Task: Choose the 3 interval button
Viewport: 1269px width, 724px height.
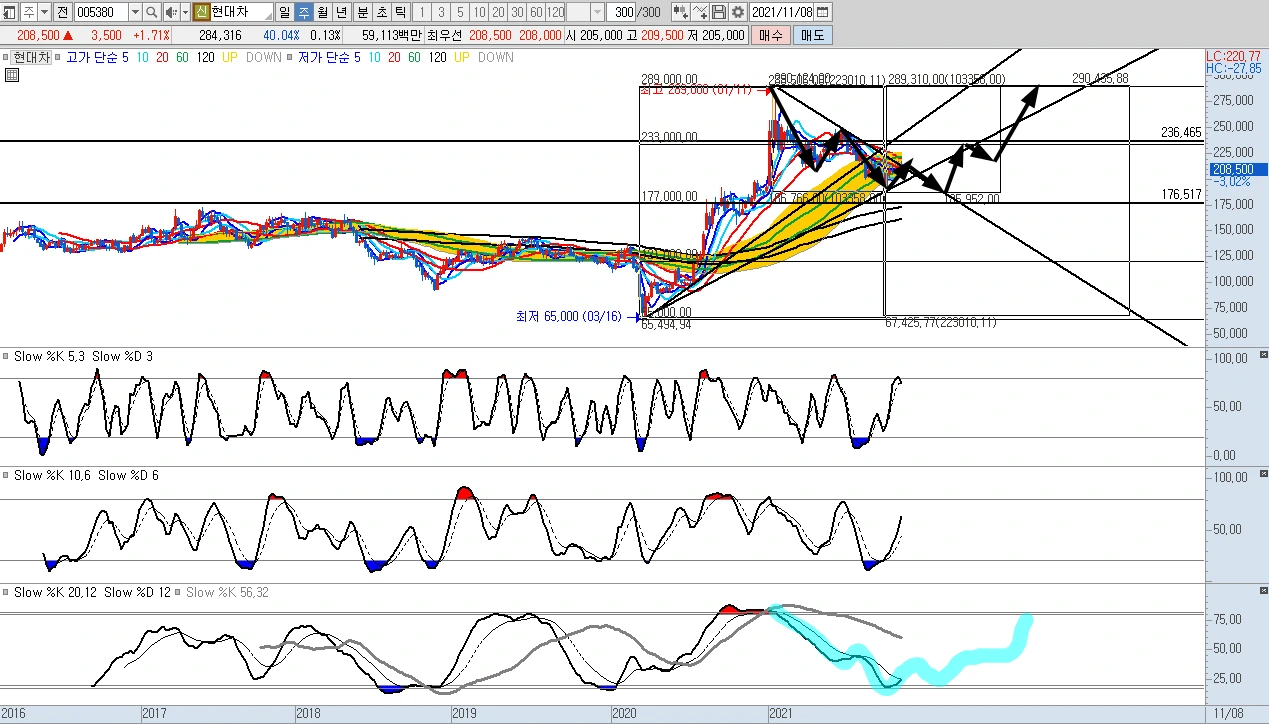Action: pos(441,12)
